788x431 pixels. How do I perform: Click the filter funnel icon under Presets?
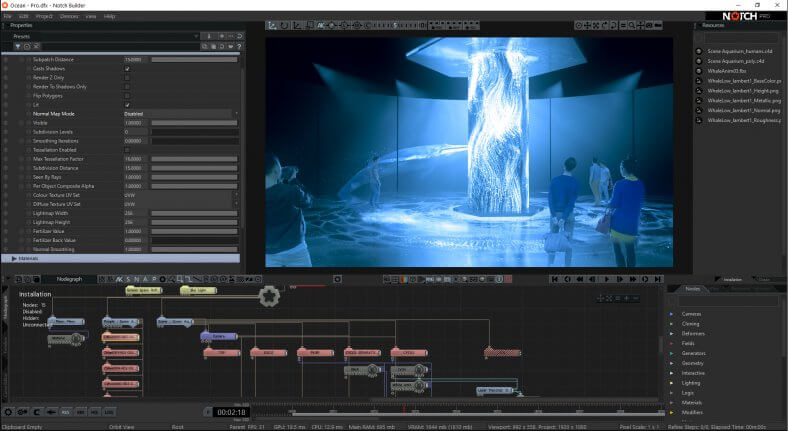coord(19,46)
